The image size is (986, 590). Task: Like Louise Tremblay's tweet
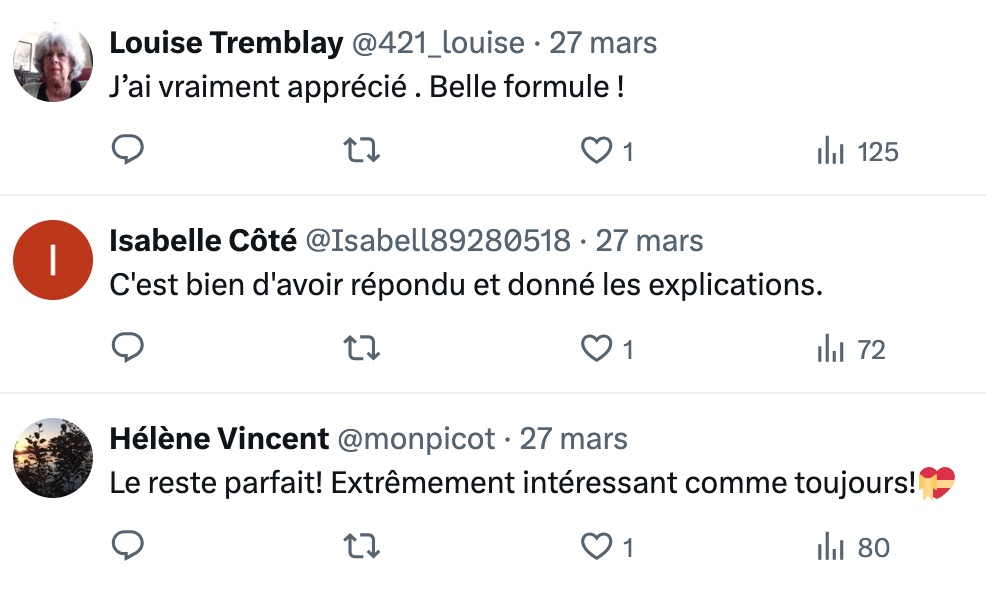pos(597,151)
